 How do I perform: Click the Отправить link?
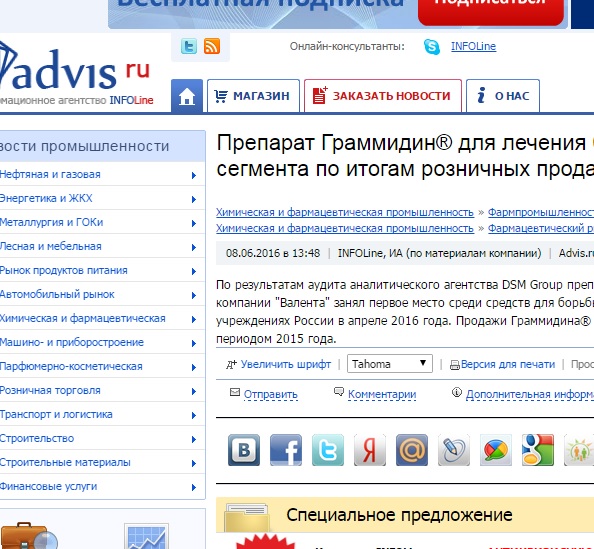pyautogui.click(x=270, y=394)
